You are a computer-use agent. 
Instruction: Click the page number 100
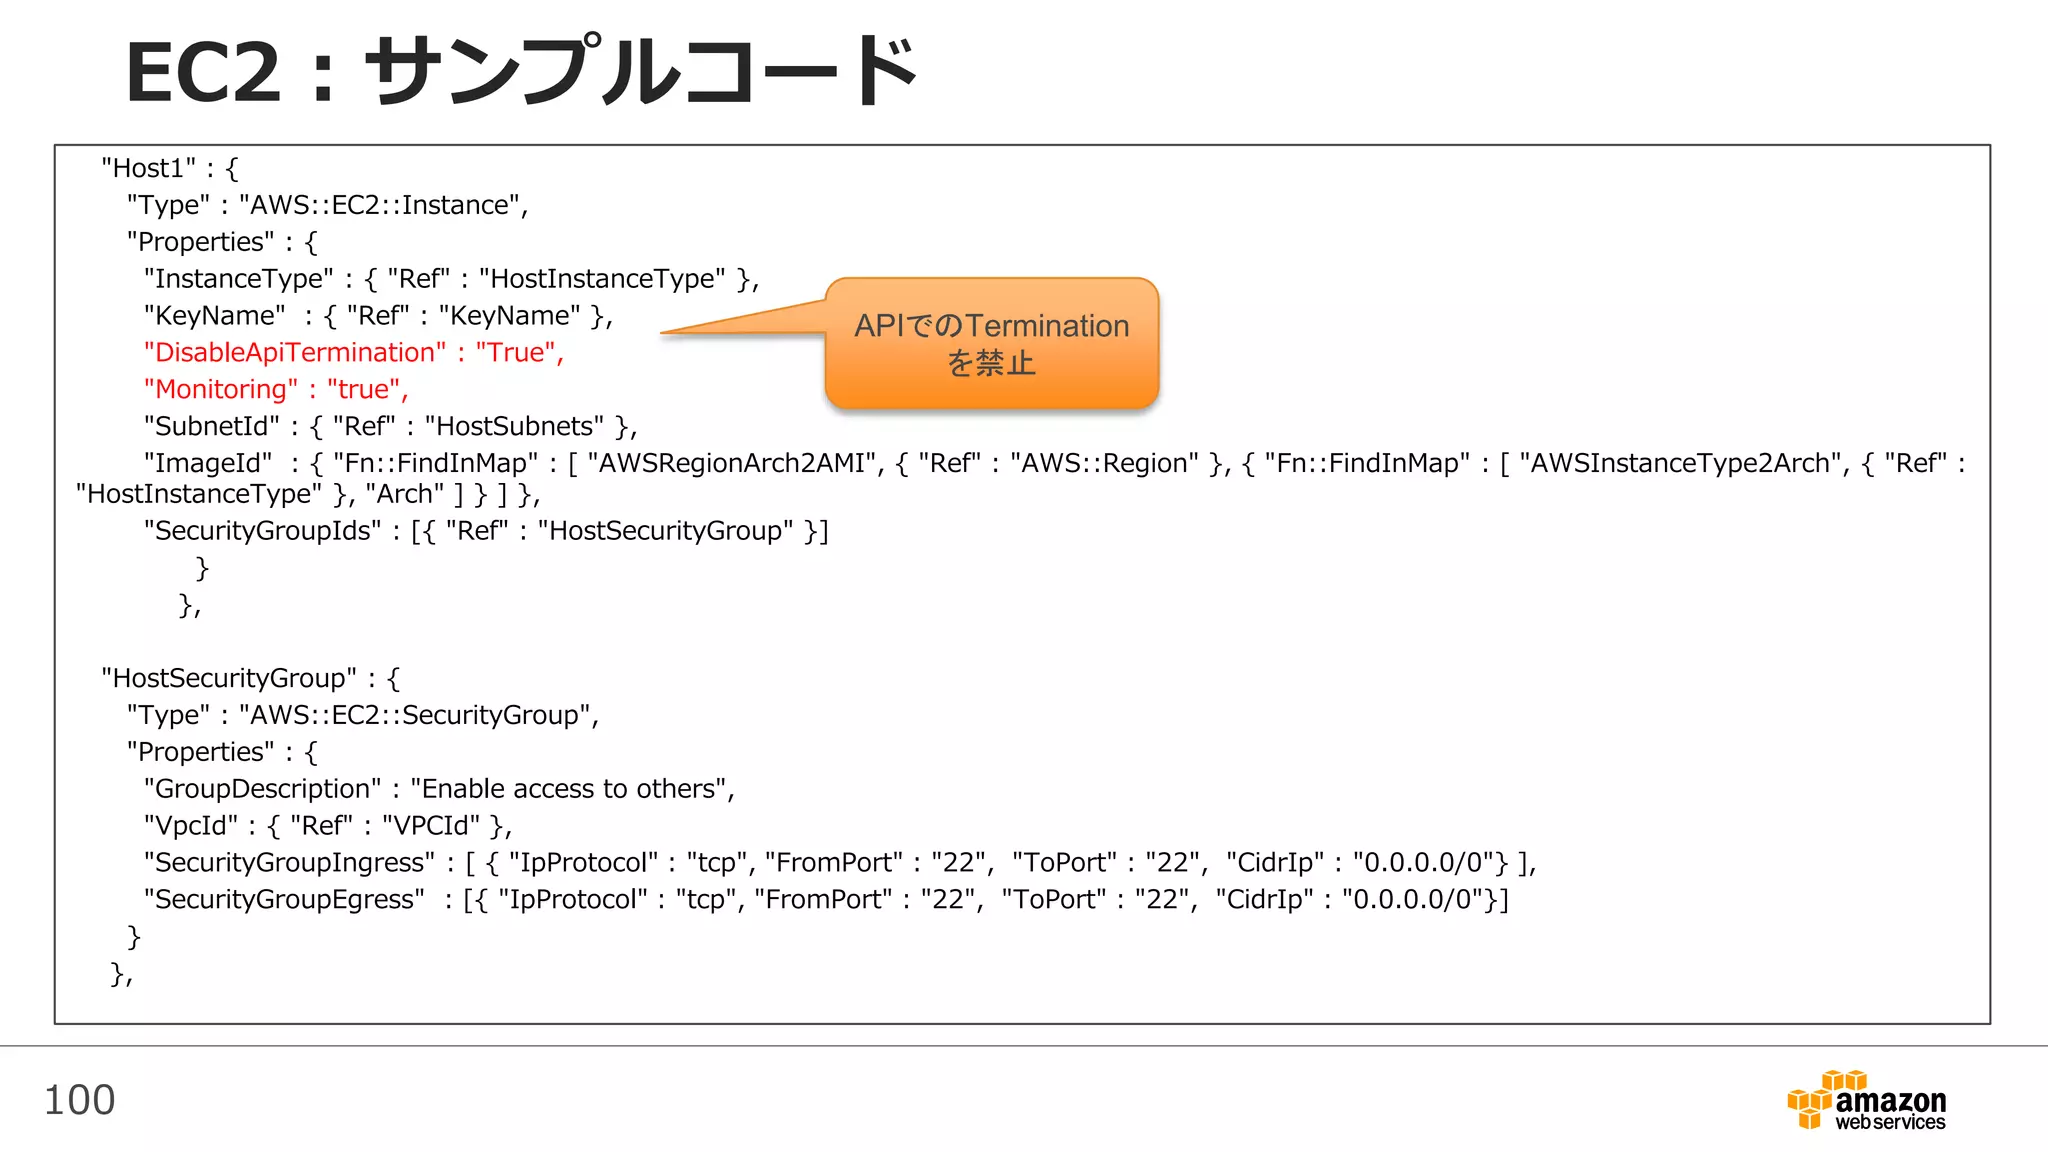coord(80,1100)
